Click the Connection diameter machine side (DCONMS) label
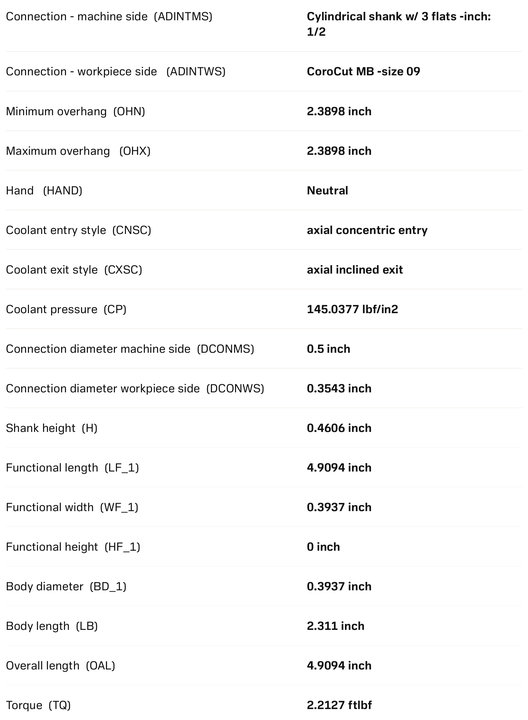The image size is (528, 720). [x=130, y=349]
